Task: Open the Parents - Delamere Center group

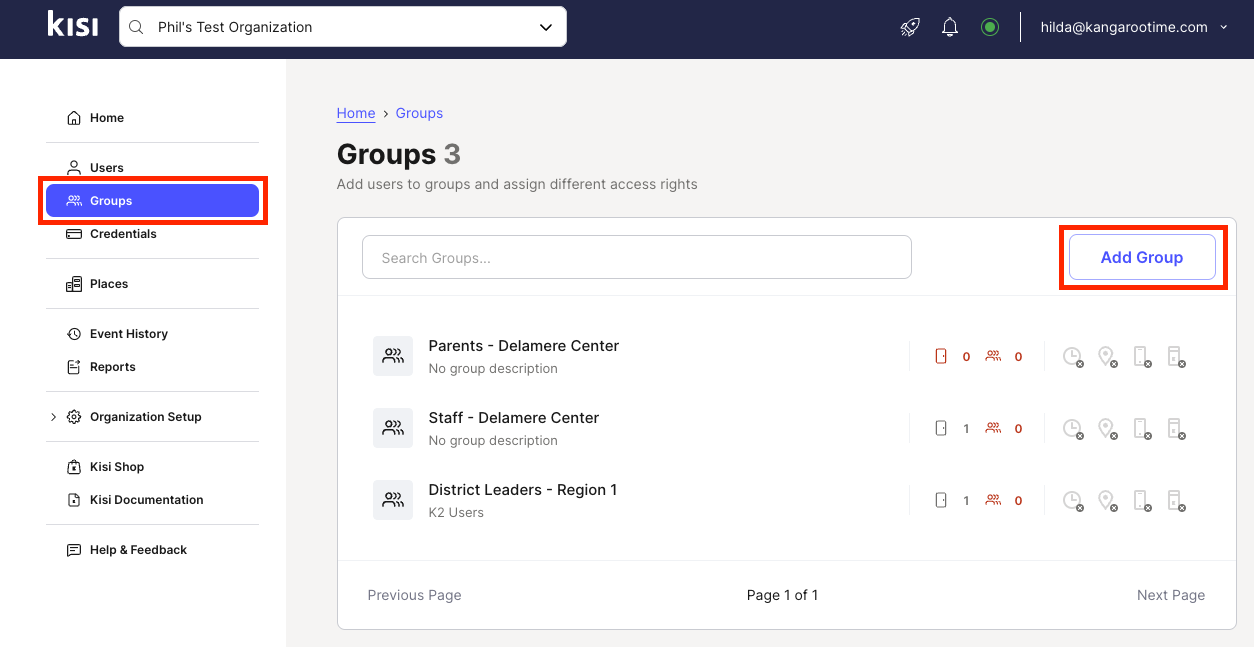Action: coord(523,346)
